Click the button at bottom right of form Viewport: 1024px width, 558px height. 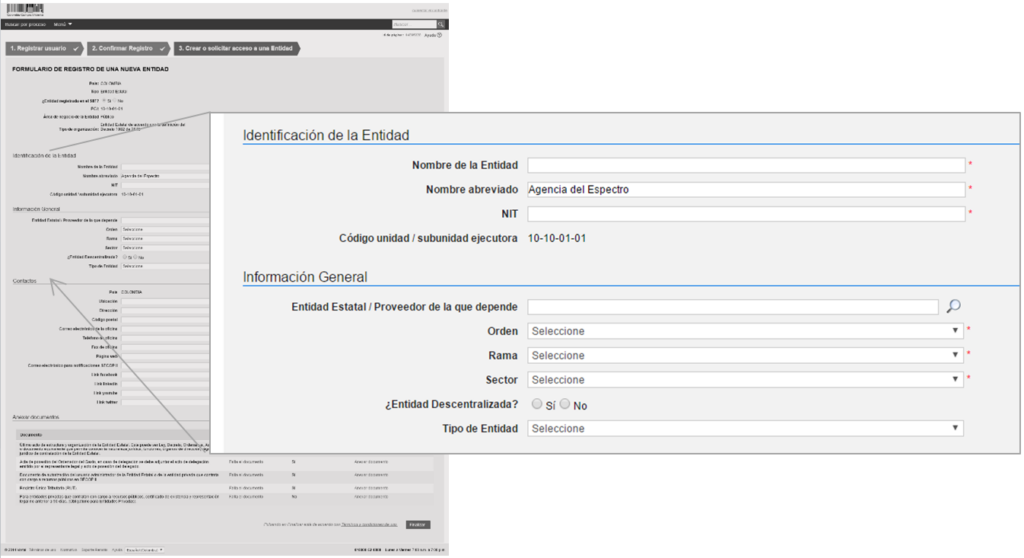coord(418,524)
